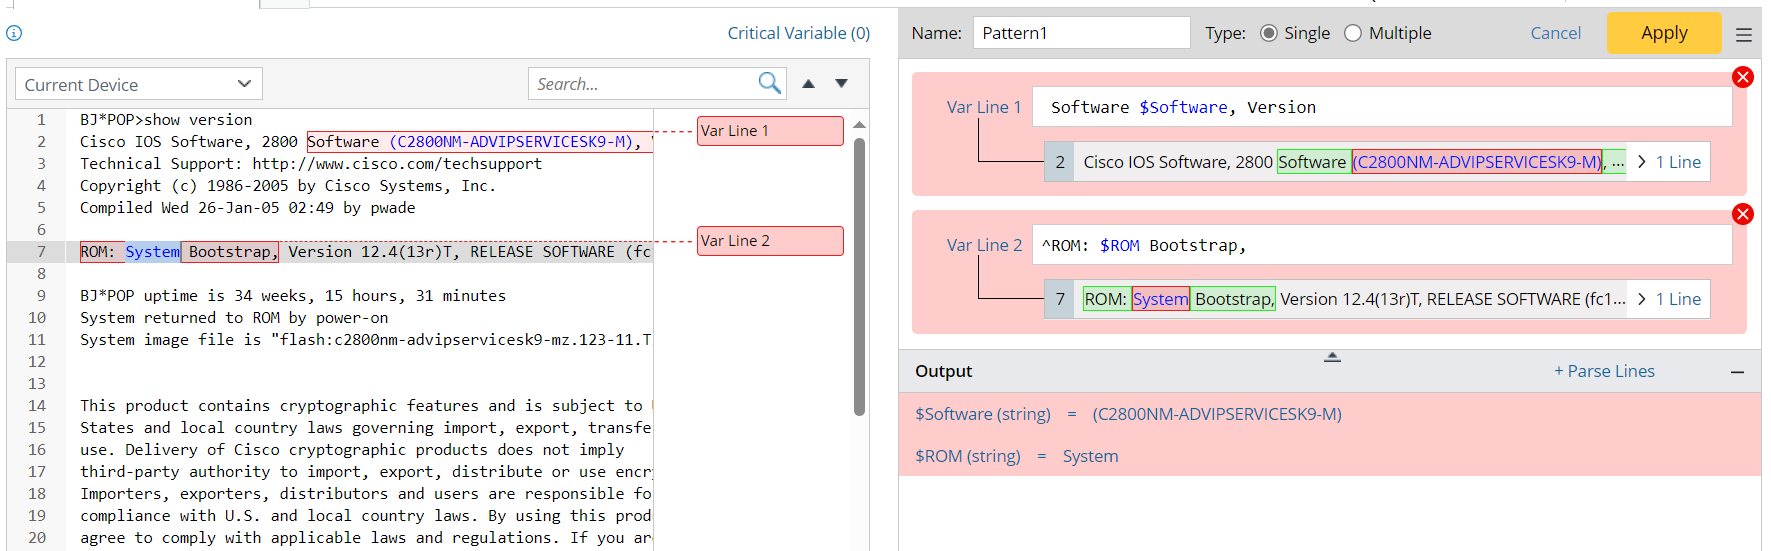The image size is (1771, 551).
Task: Click the search magnifier icon
Action: (768, 83)
